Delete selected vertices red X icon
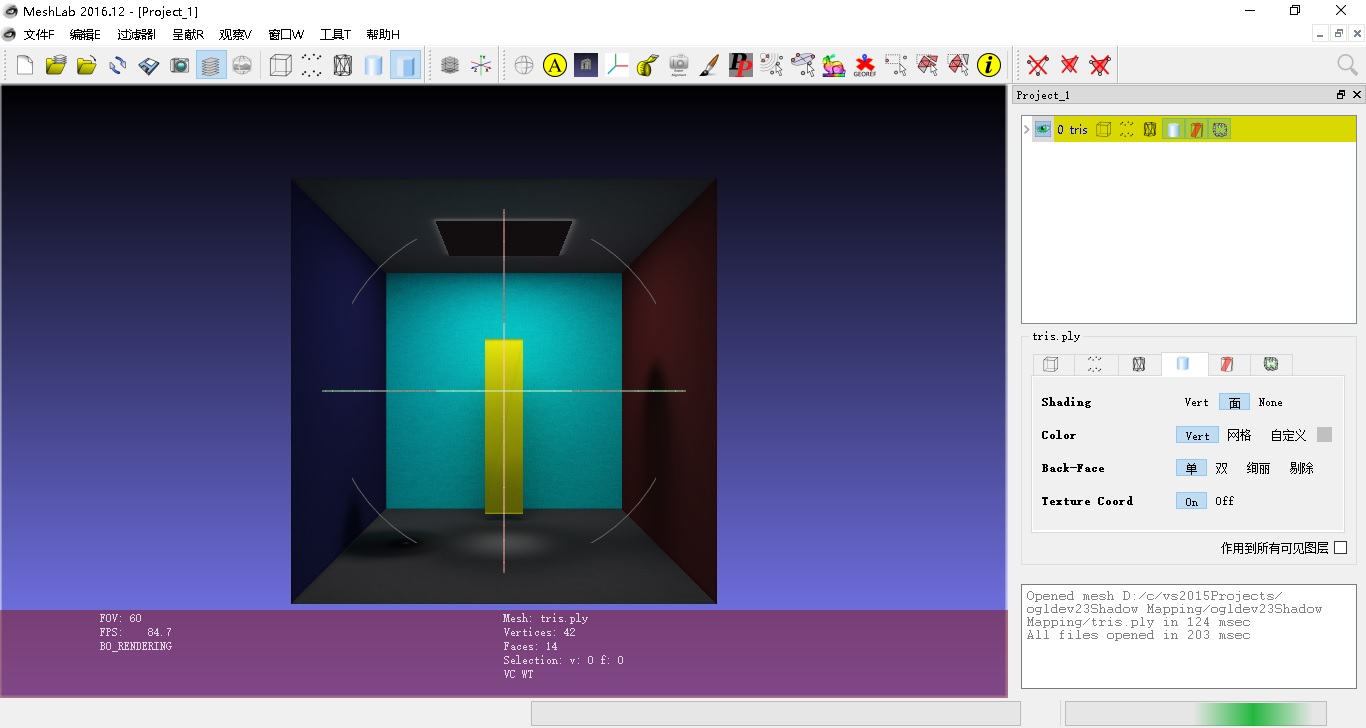This screenshot has height=728, width=1366. coord(1038,66)
